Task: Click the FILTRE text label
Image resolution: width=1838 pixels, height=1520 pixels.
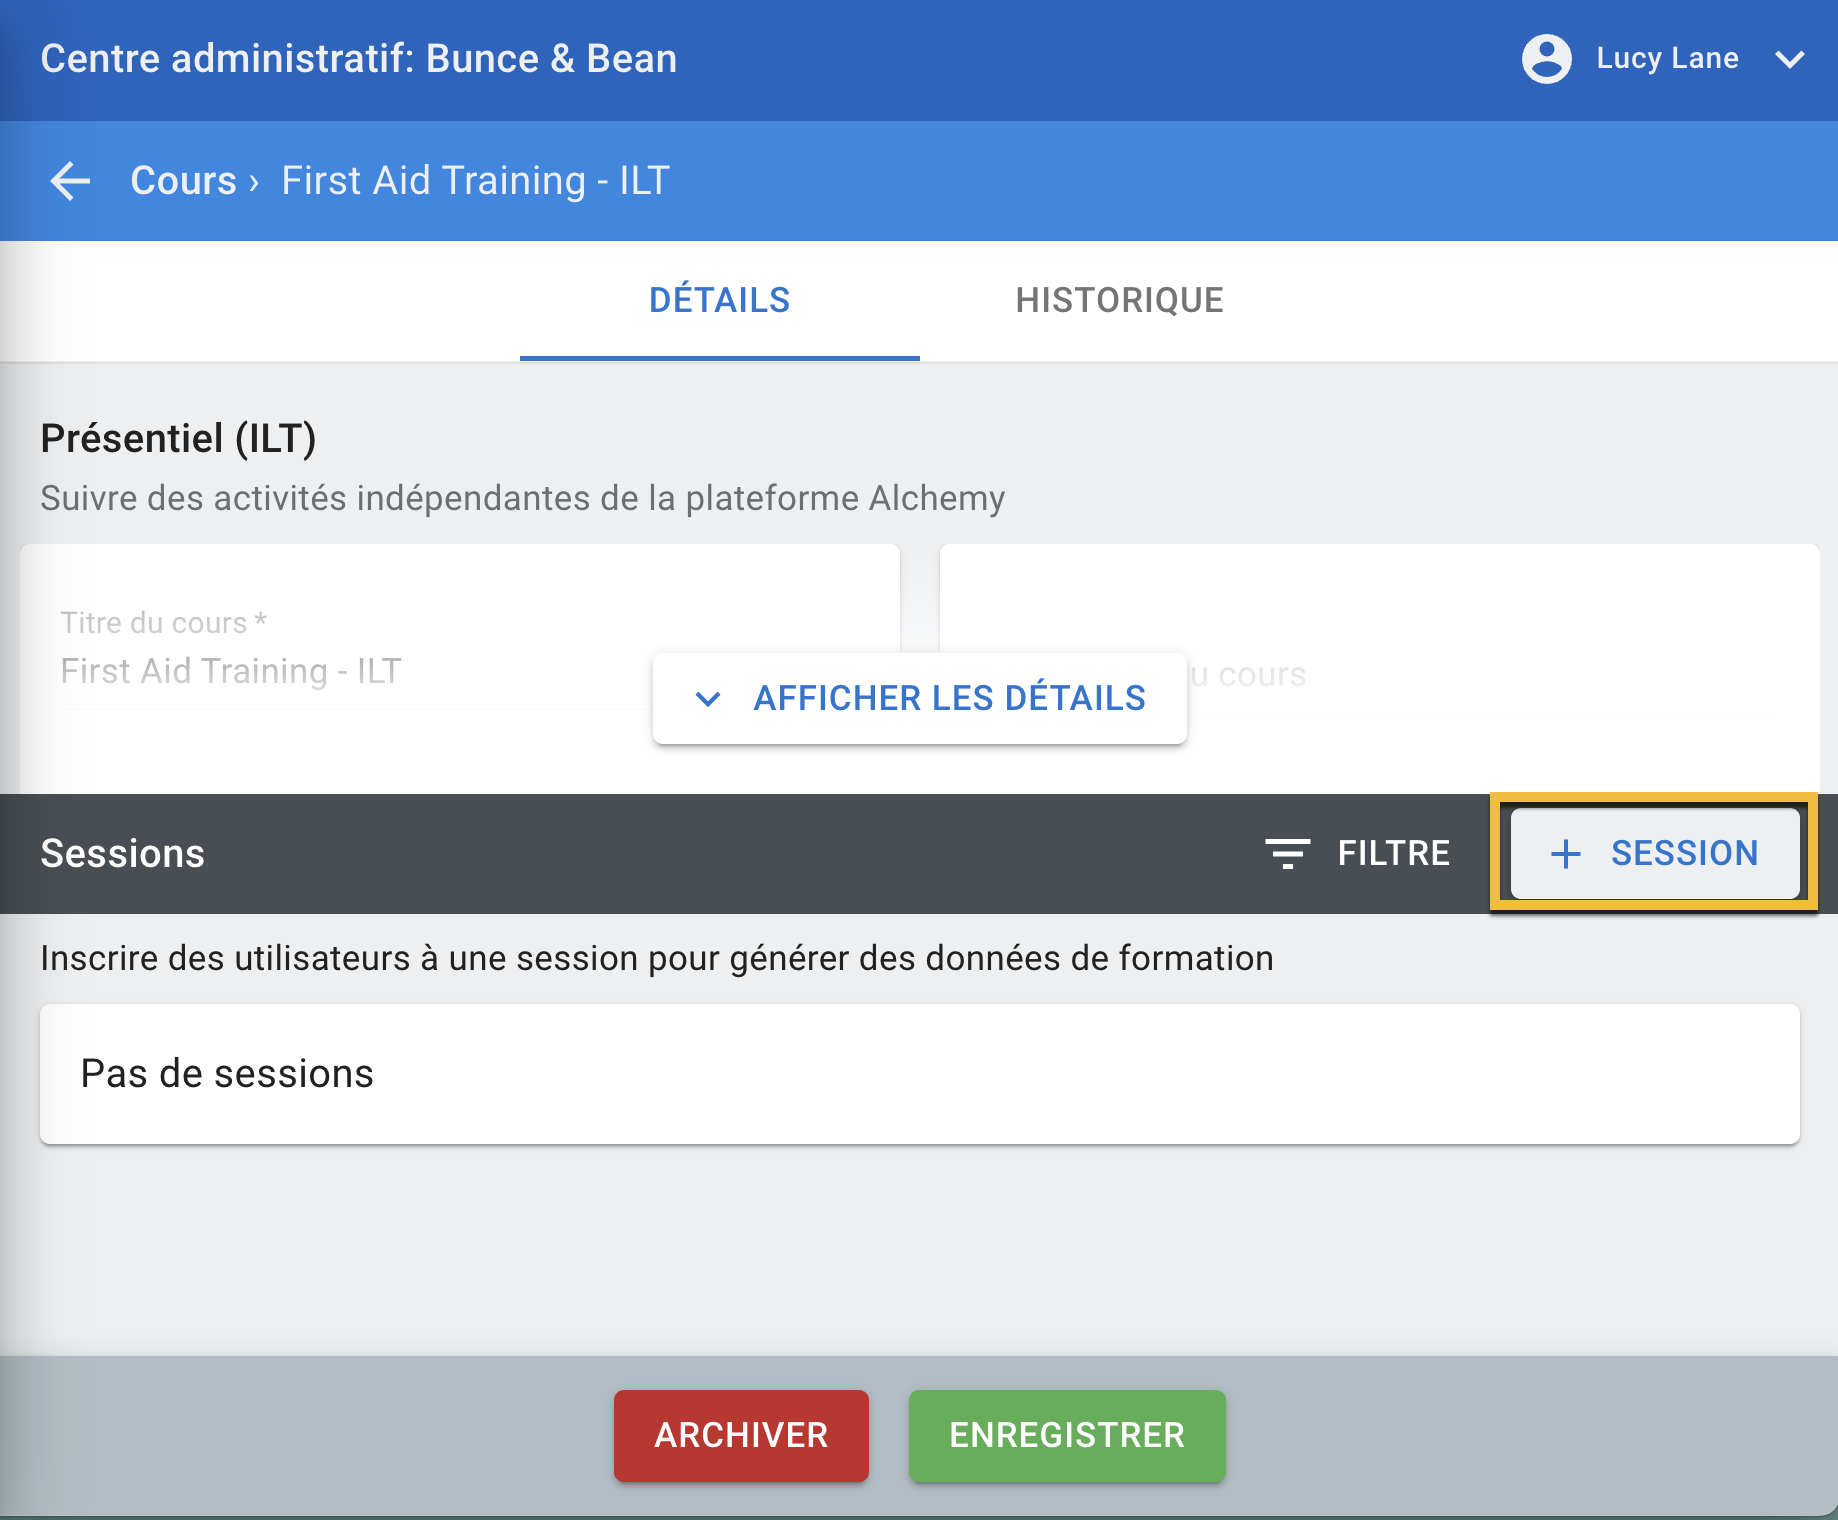Action: (x=1393, y=853)
